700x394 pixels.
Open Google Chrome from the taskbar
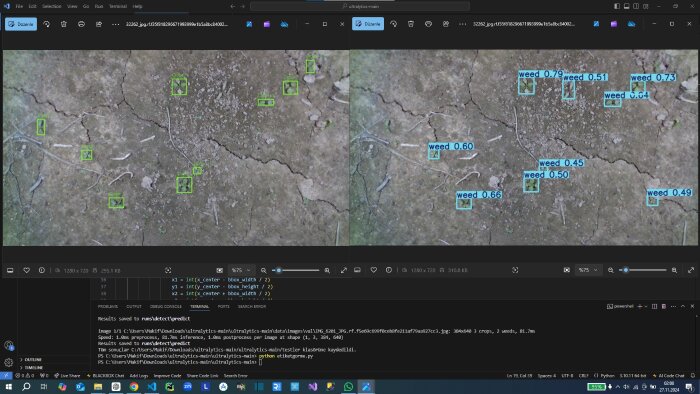pos(134,386)
